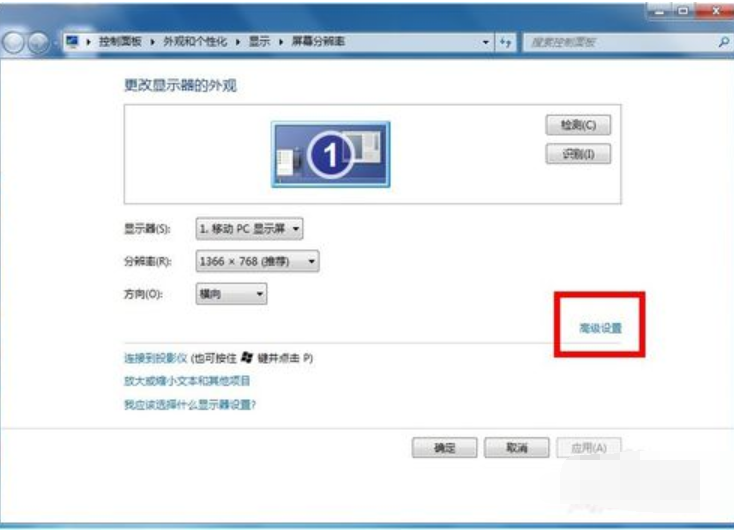This screenshot has width=734, height=531.
Task: Open the address bar history dropdown arrow
Action: pos(486,42)
